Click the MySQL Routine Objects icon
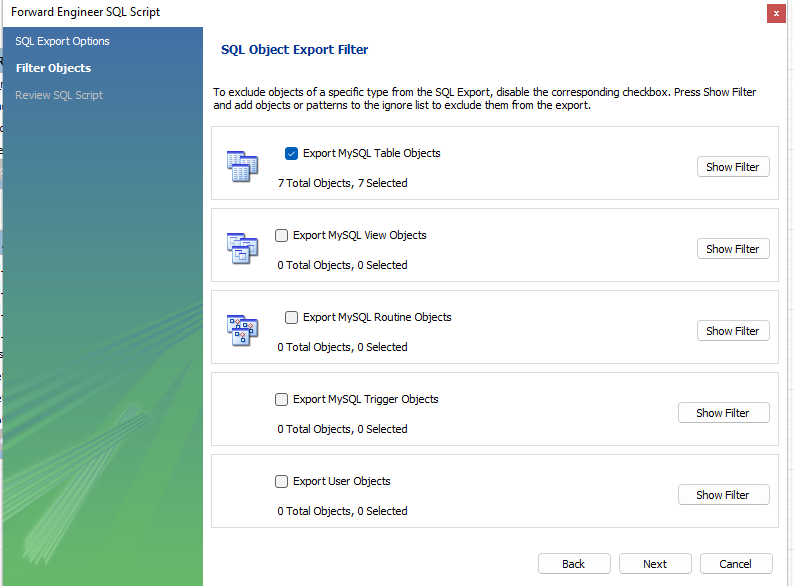The image size is (794, 586). pyautogui.click(x=243, y=330)
